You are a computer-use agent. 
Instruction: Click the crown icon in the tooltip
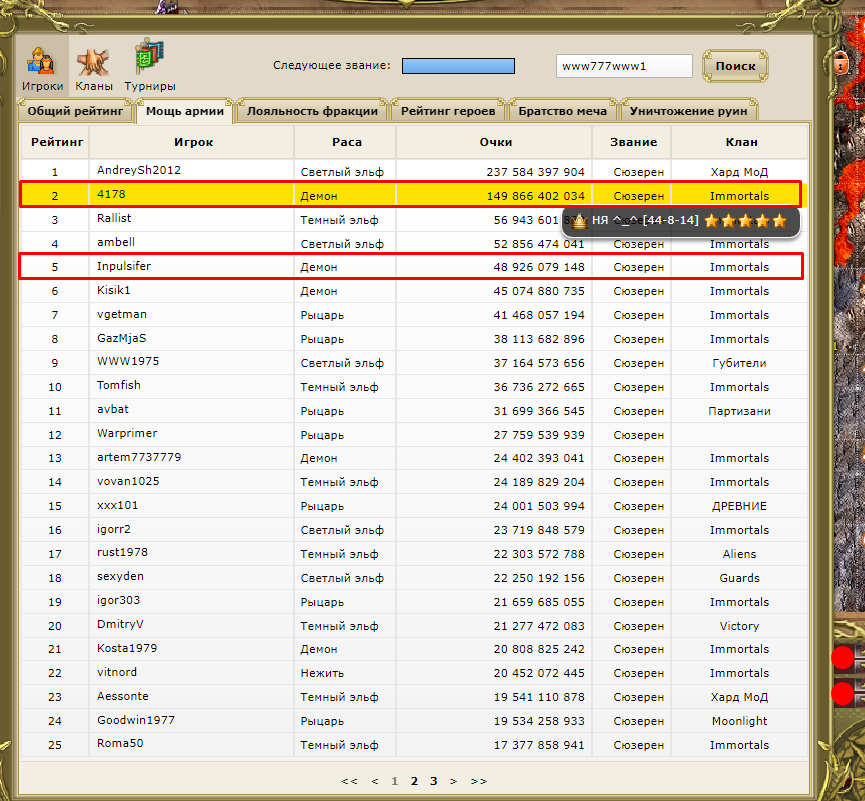pos(579,222)
